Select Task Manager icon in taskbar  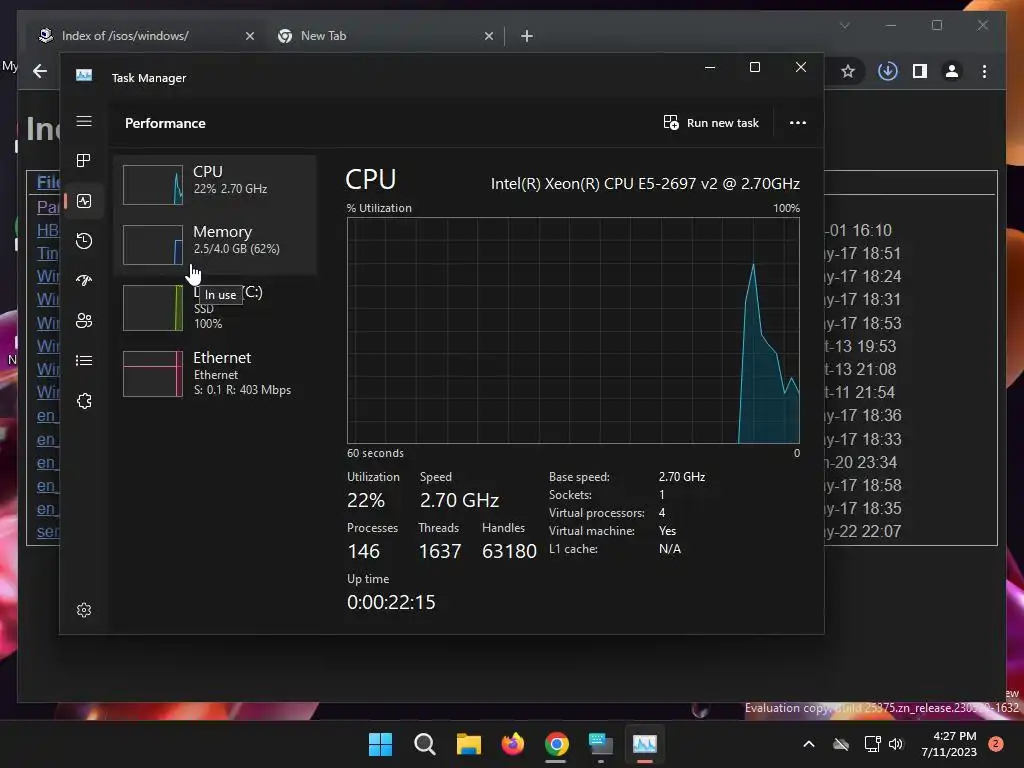[645, 744]
